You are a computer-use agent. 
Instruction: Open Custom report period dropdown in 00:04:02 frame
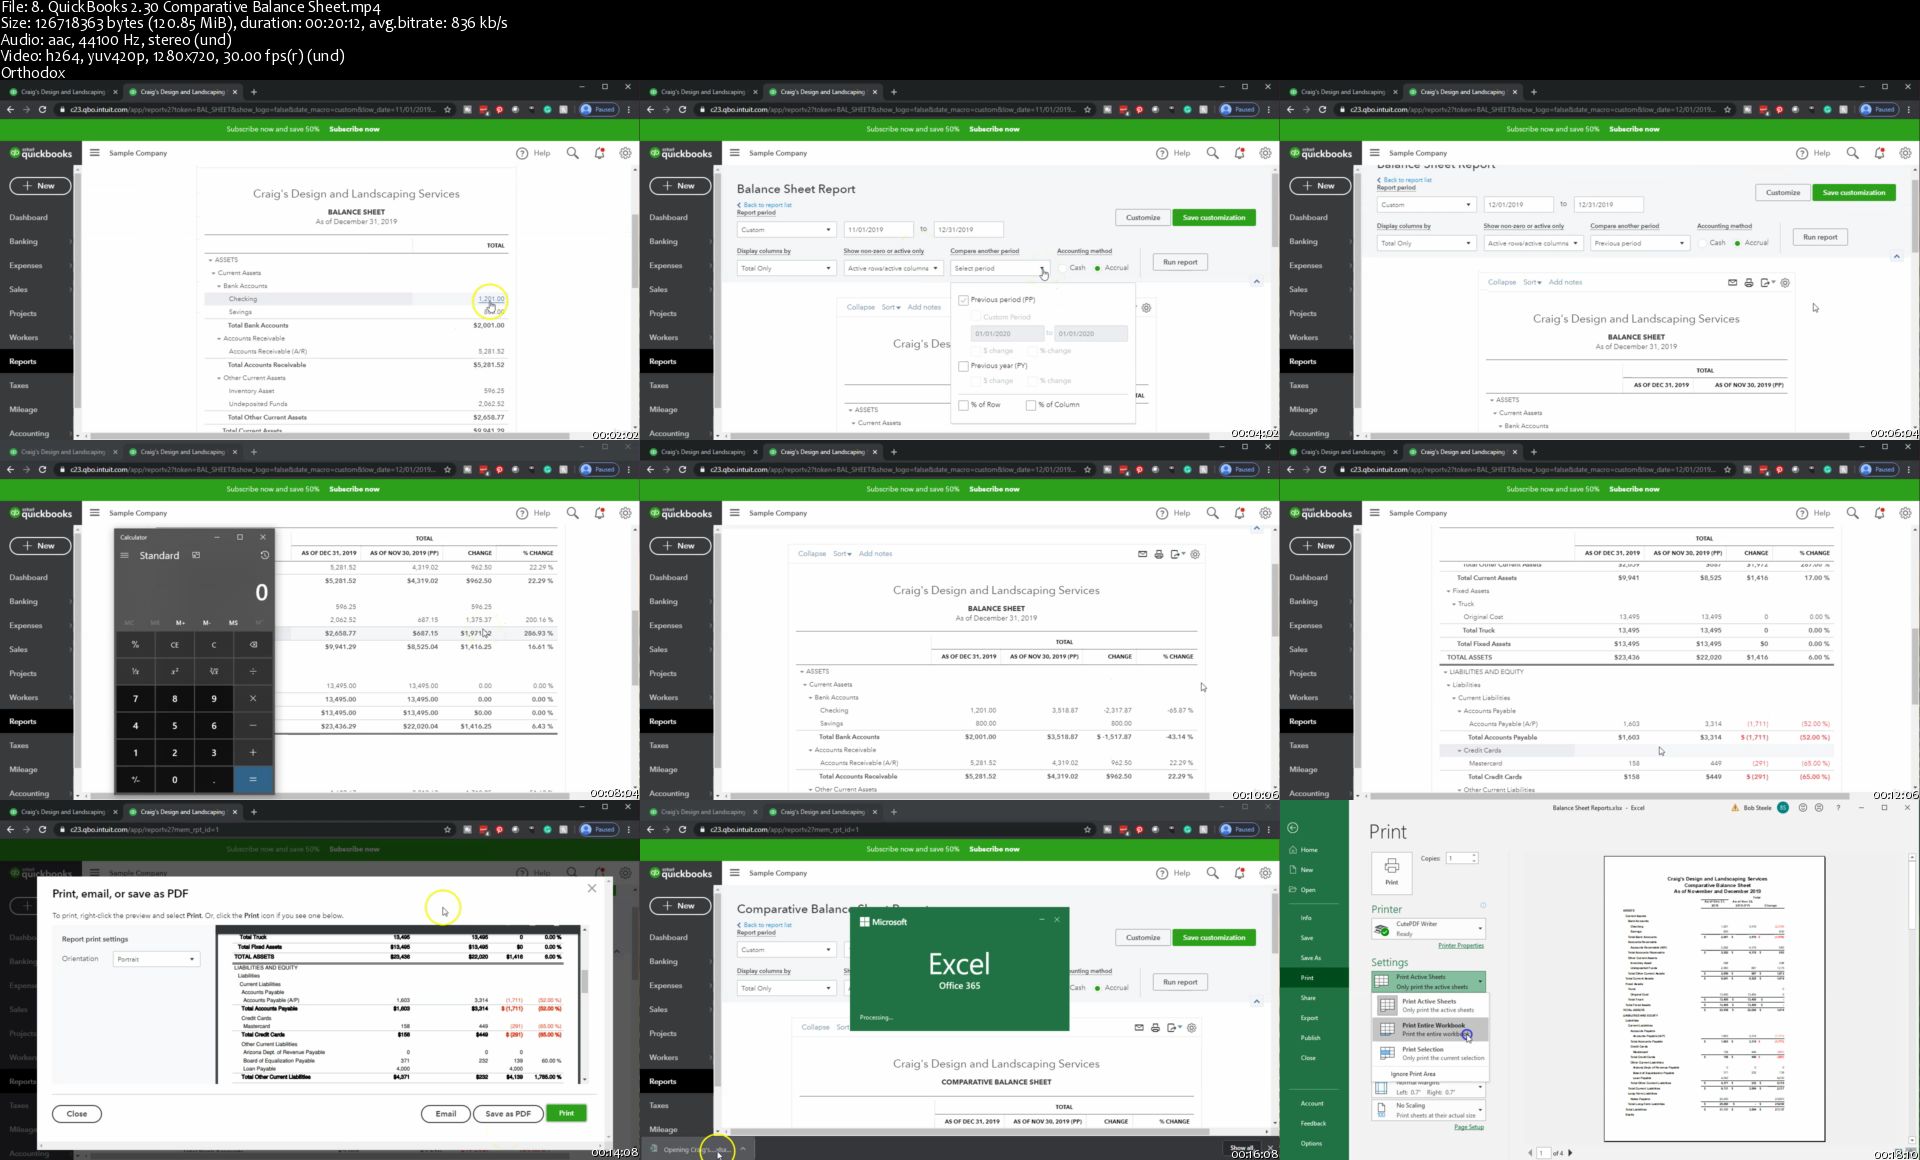pyautogui.click(x=786, y=230)
